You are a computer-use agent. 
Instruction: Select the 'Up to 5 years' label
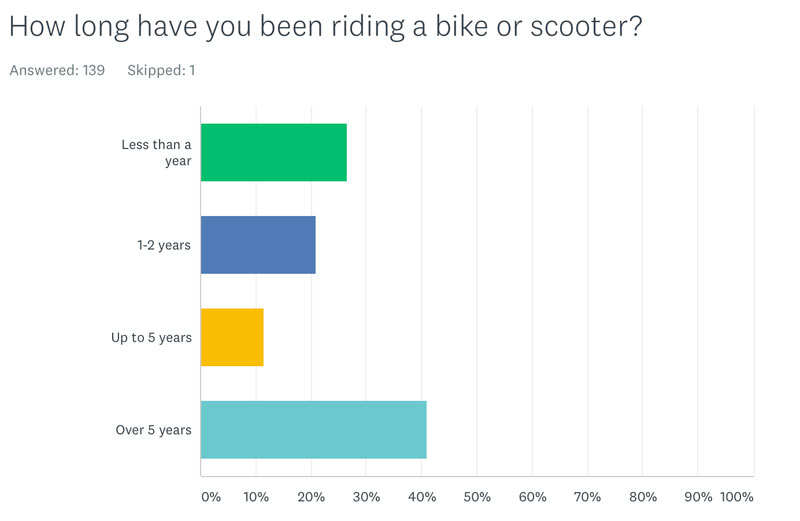(152, 338)
